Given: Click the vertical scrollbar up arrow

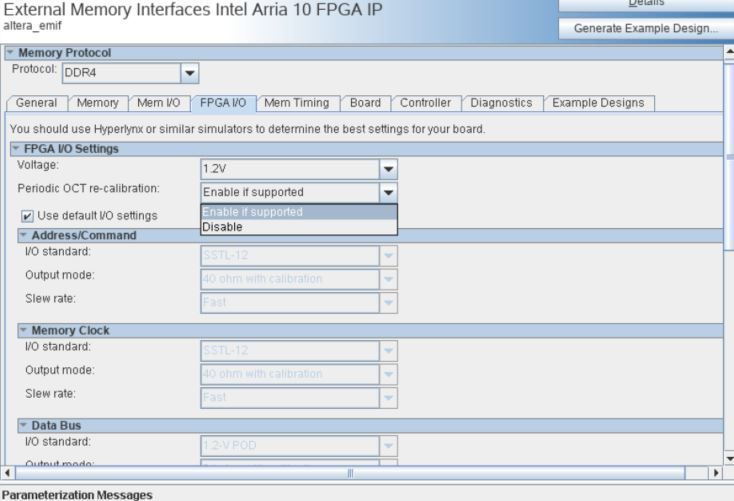Looking at the screenshot, I should point(729,52).
